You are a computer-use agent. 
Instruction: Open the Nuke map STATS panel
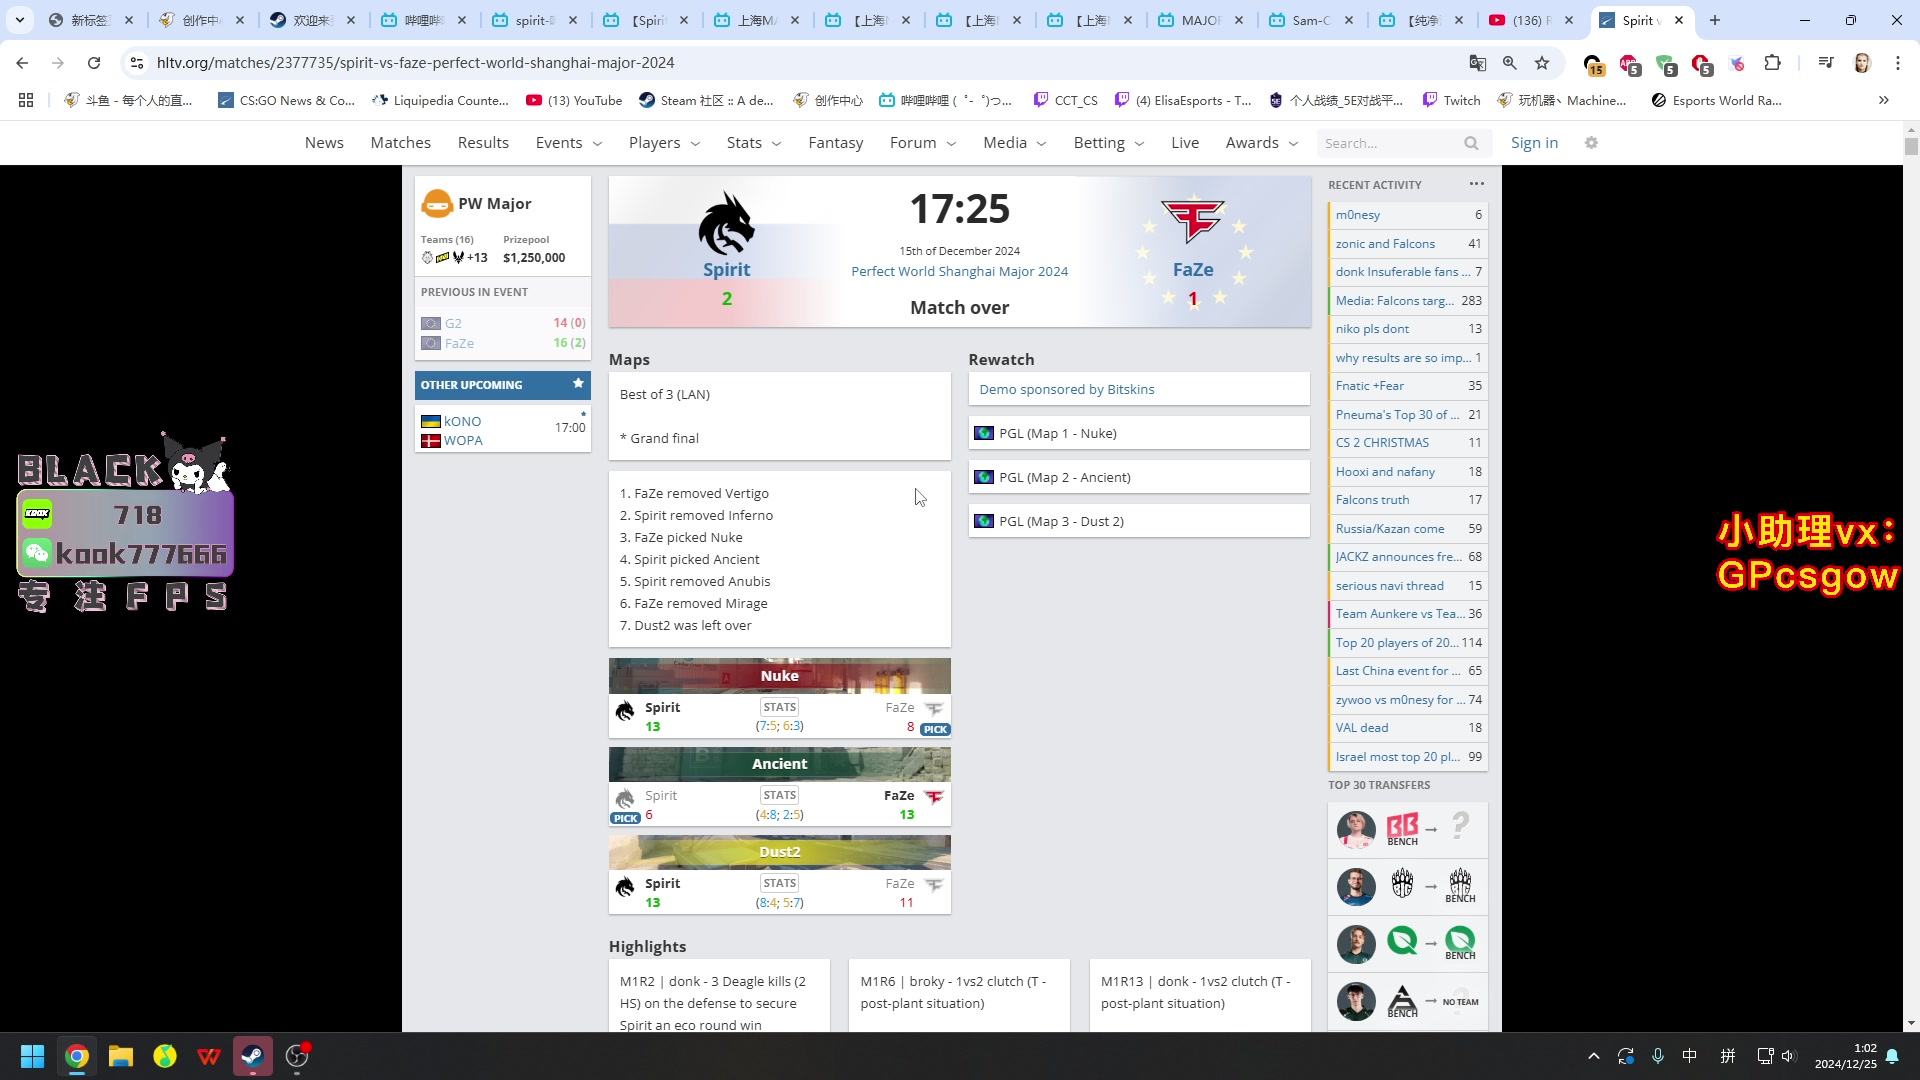coord(779,707)
